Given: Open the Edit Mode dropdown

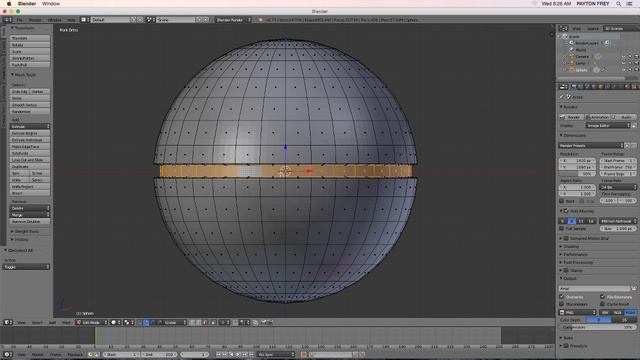Looking at the screenshot, I should point(92,322).
